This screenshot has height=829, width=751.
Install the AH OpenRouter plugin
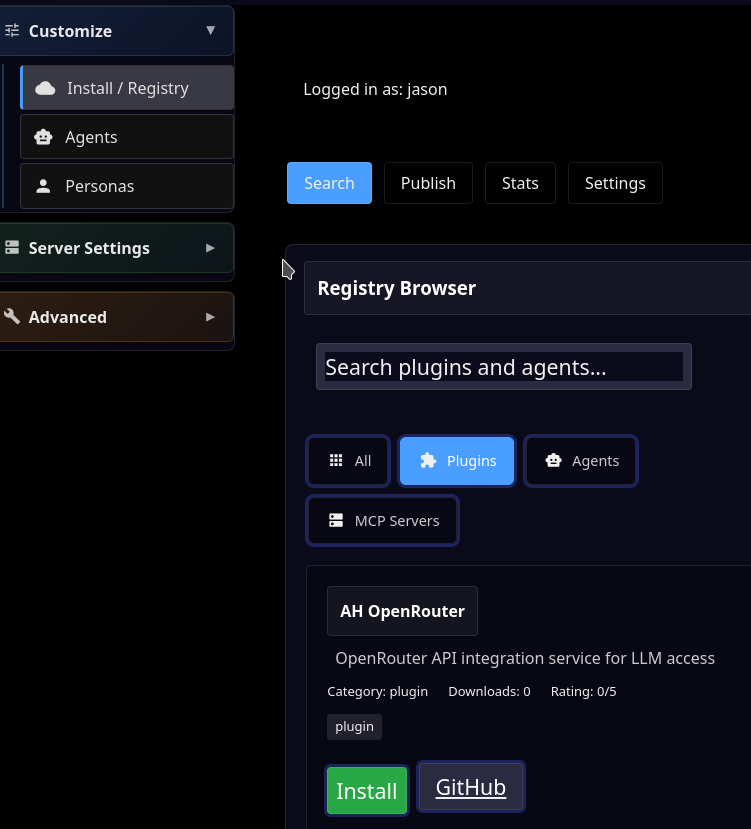[x=367, y=791]
